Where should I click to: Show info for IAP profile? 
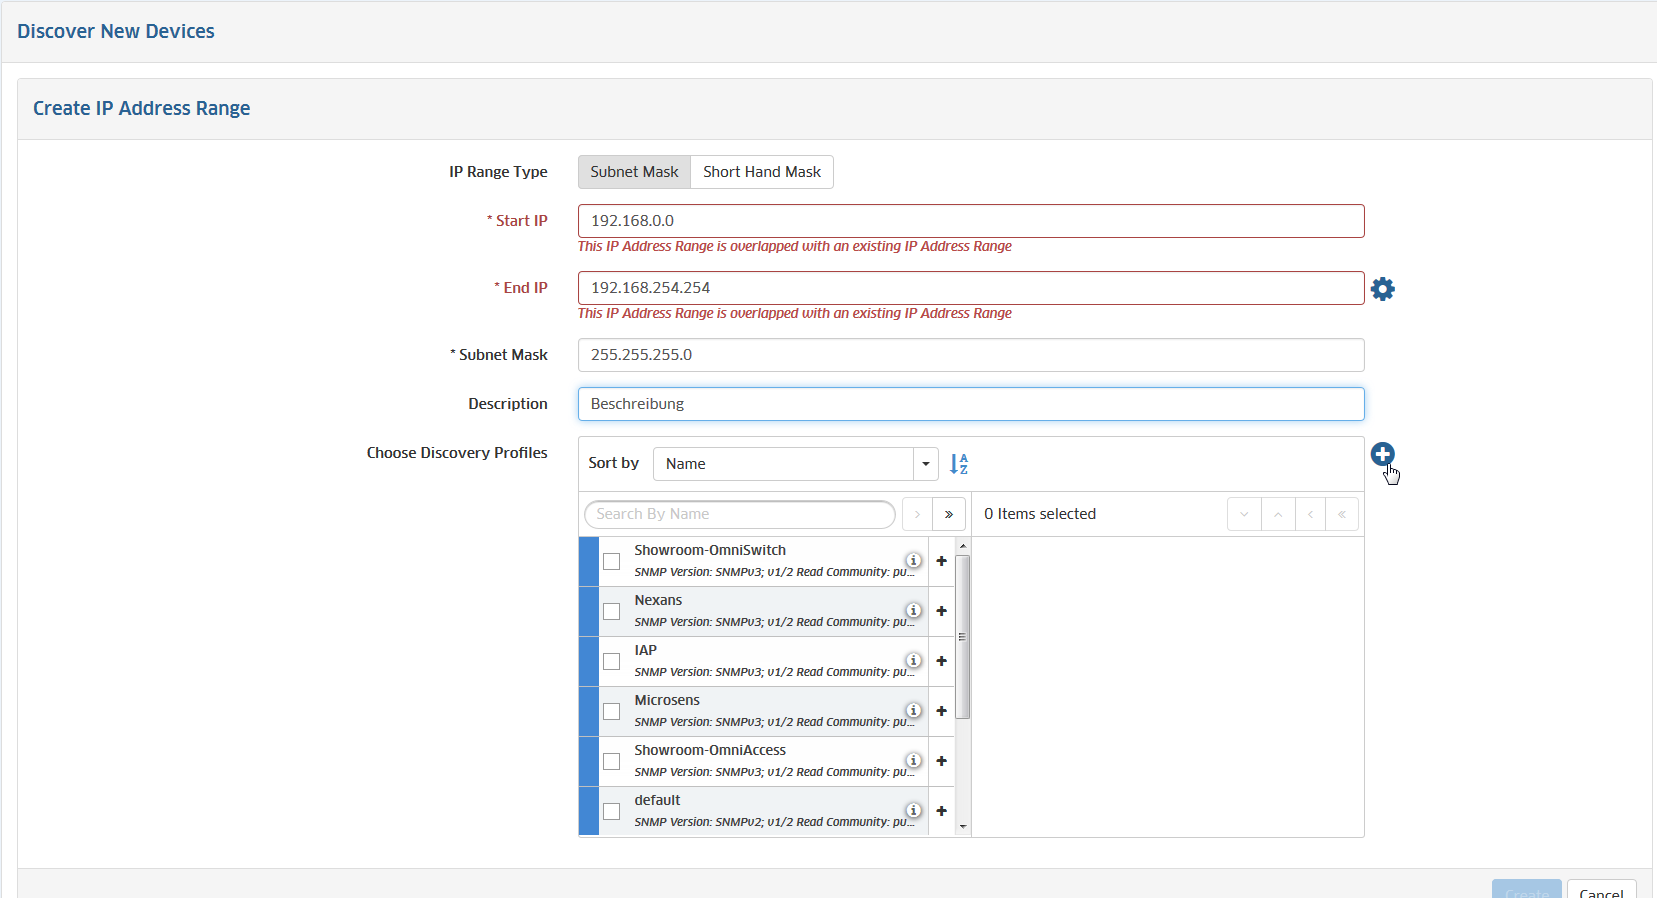913,660
